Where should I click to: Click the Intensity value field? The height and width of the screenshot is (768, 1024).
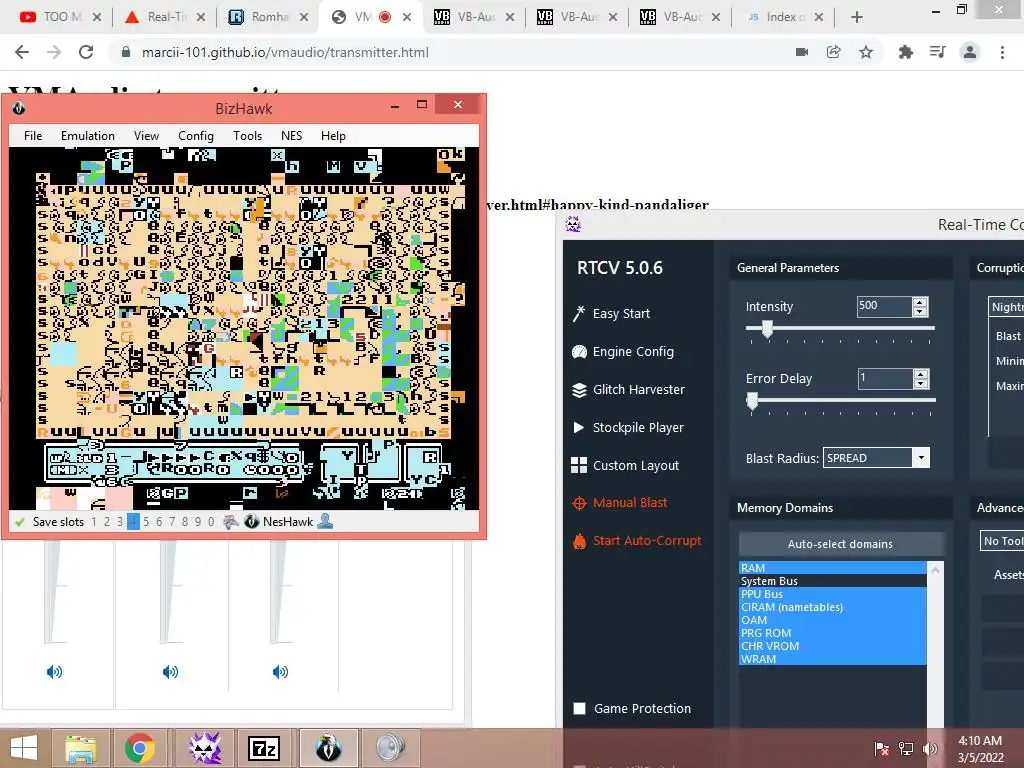[x=884, y=306]
